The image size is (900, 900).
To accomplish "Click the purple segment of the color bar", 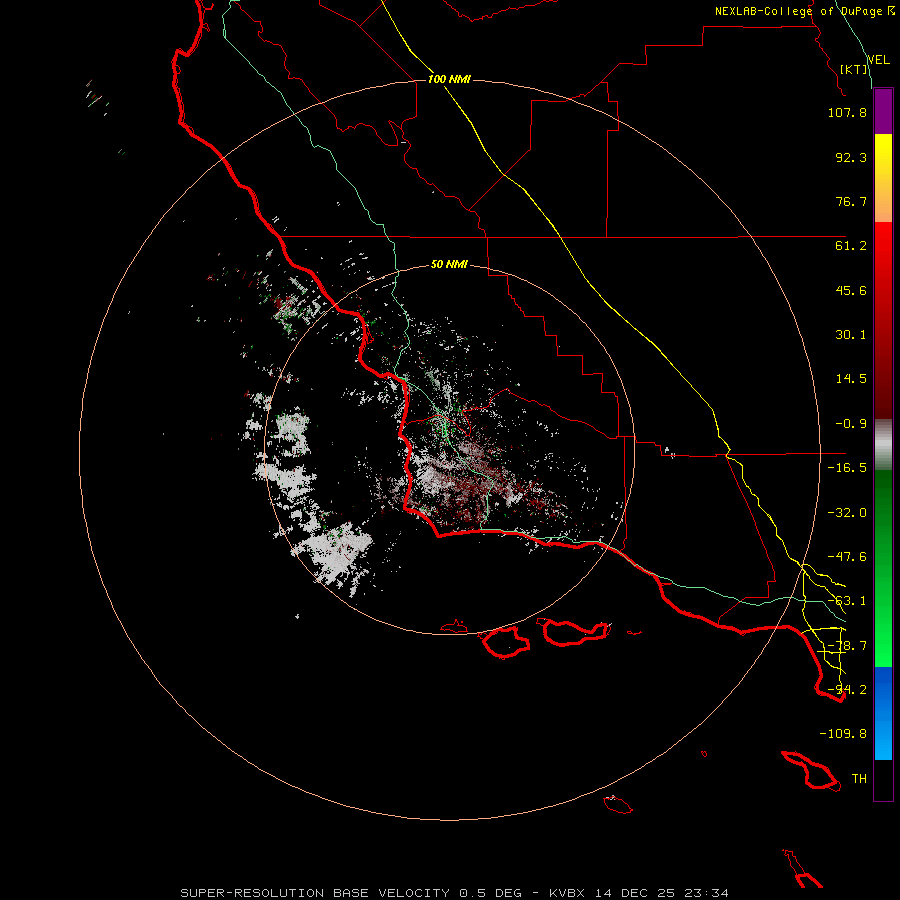I will pyautogui.click(x=883, y=111).
